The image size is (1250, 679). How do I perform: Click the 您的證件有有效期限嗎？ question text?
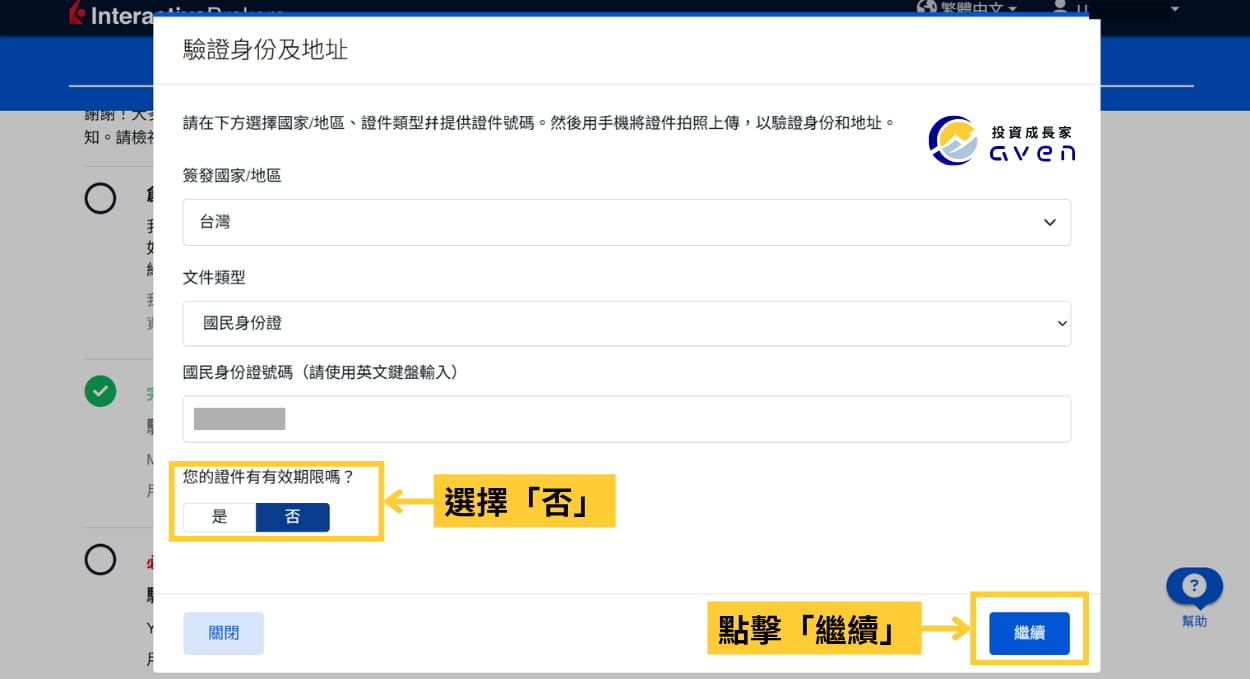click(269, 477)
